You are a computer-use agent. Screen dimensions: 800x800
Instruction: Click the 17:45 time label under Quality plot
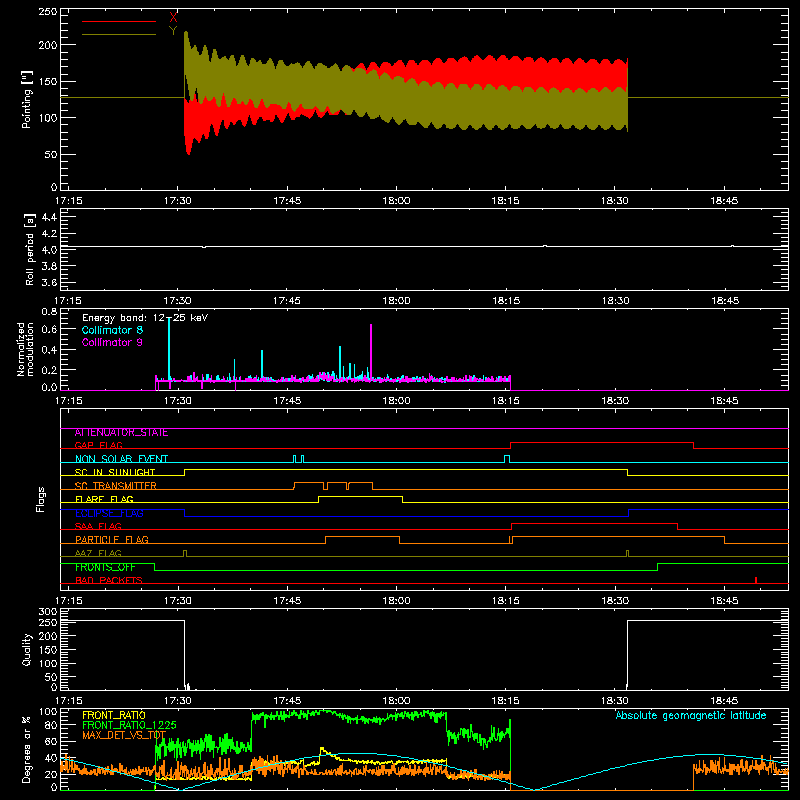coord(287,701)
